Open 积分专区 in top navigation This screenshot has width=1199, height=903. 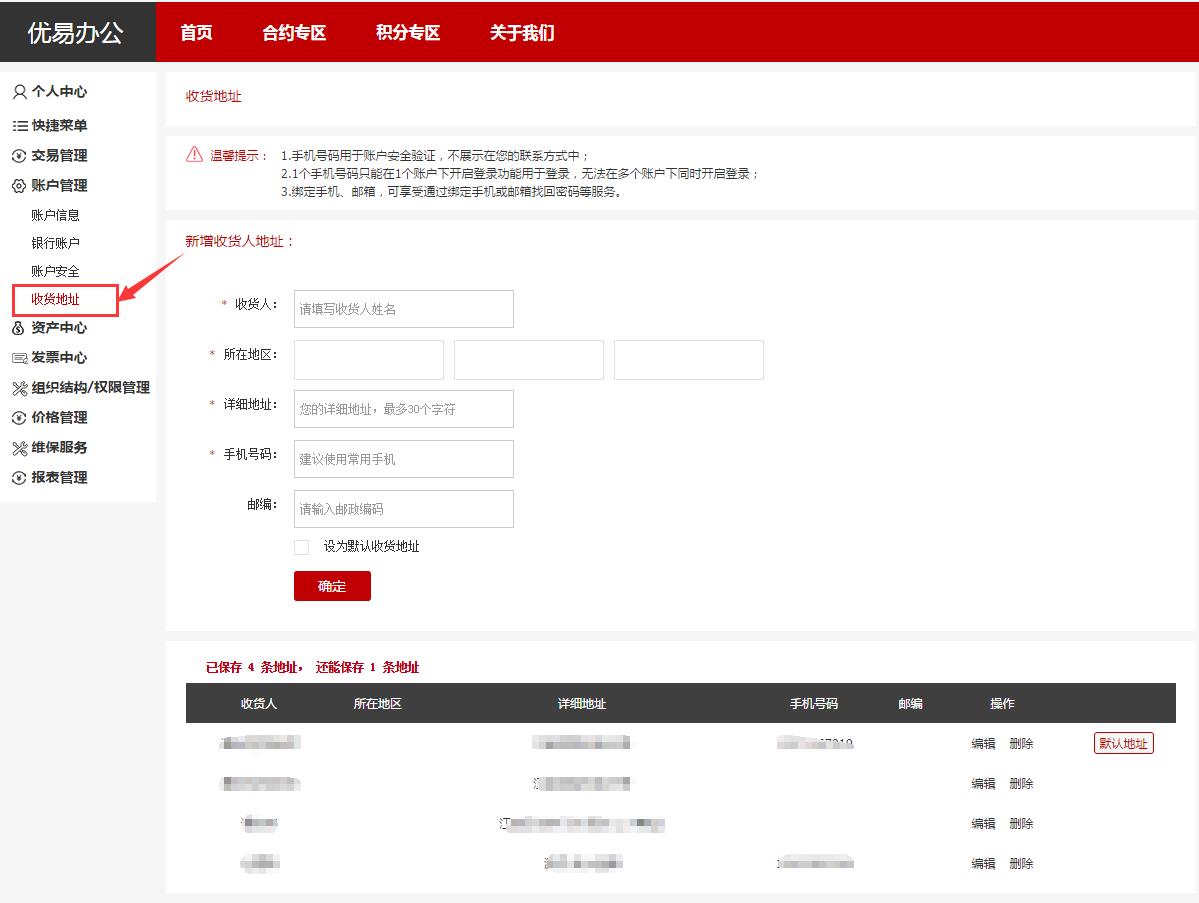coord(408,32)
